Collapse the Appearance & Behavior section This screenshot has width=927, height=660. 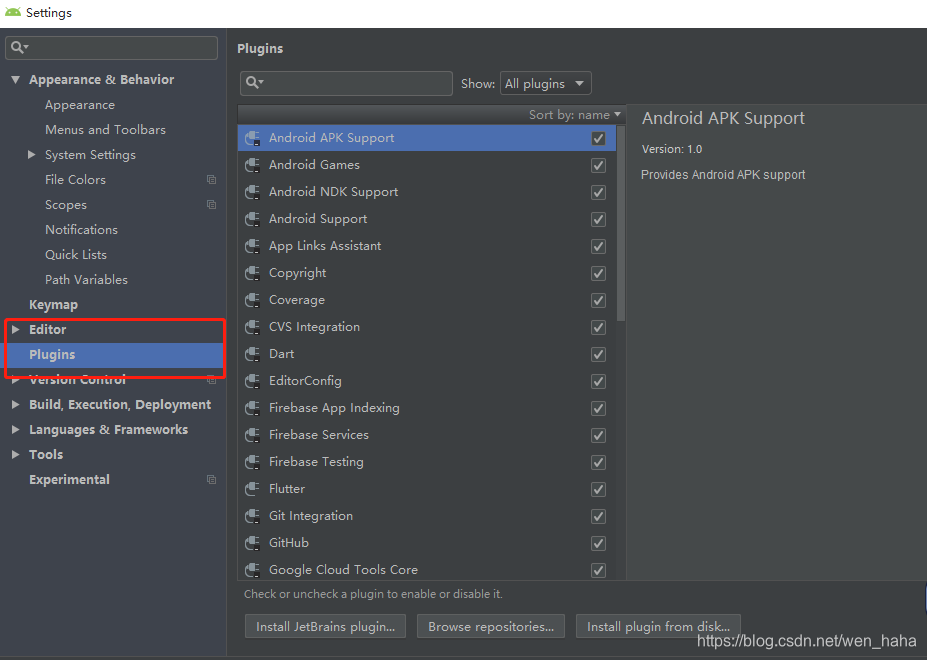coord(16,79)
